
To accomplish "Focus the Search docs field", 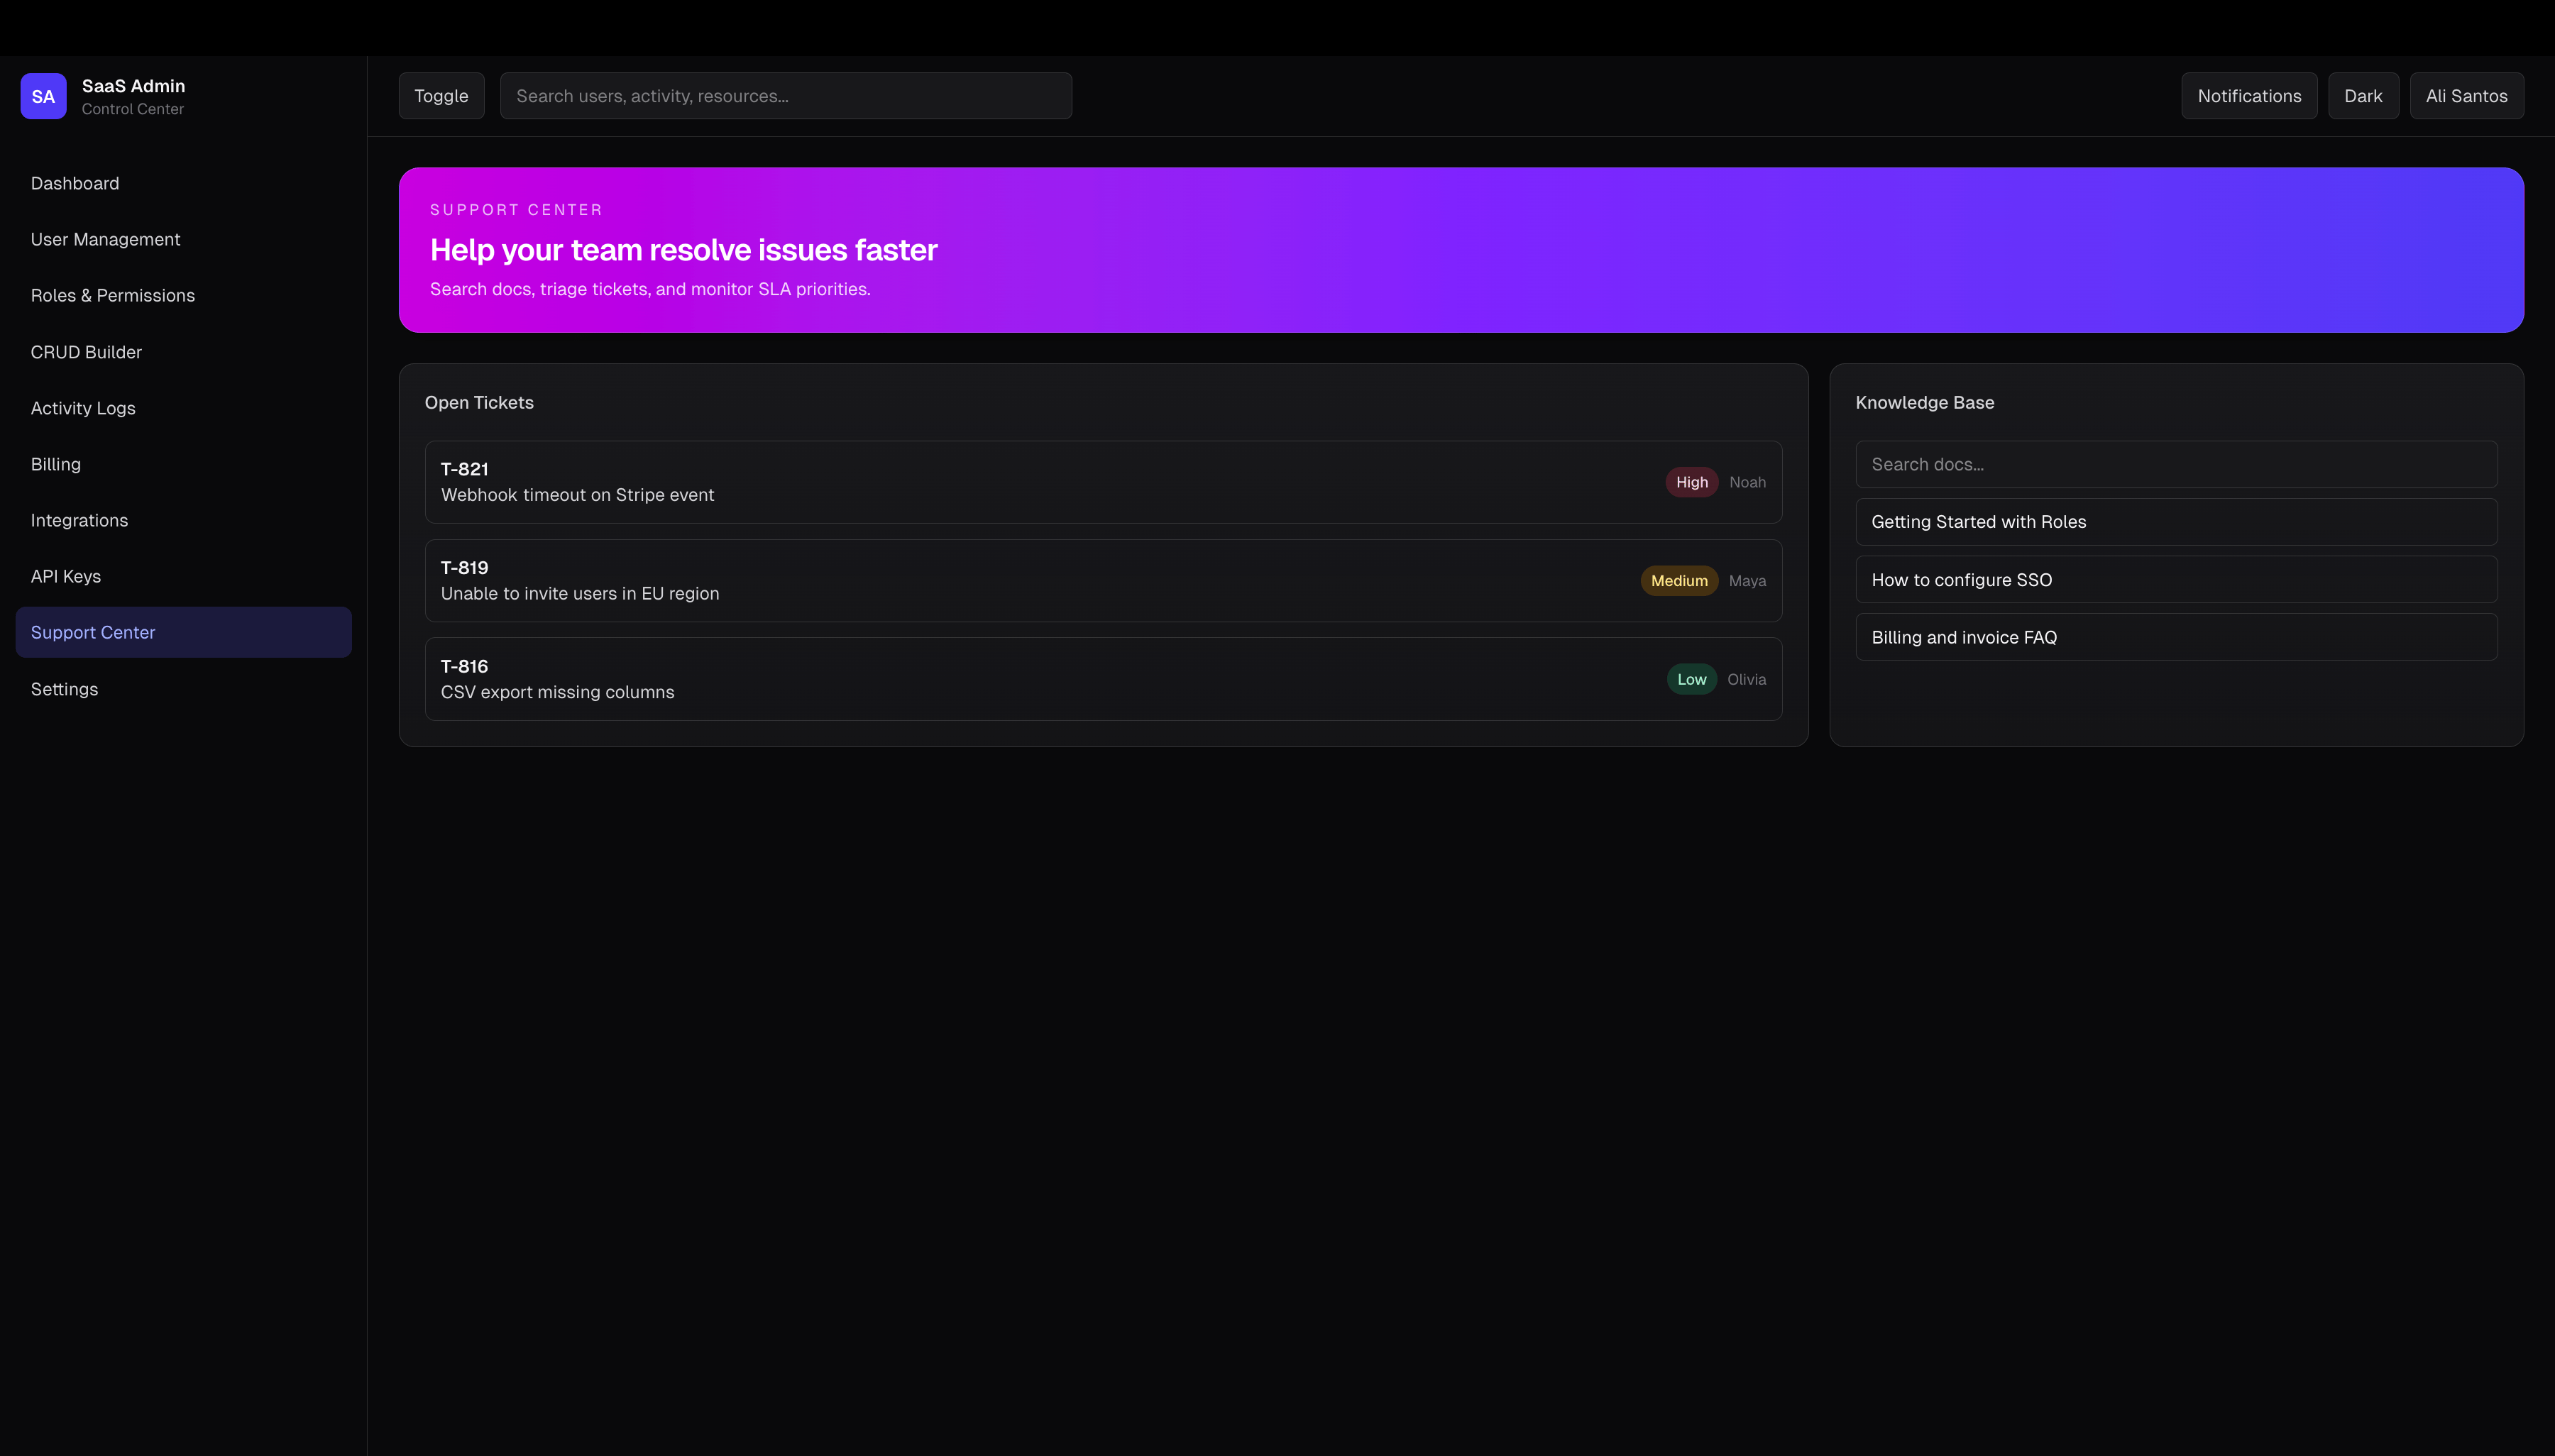I will [2176, 464].
